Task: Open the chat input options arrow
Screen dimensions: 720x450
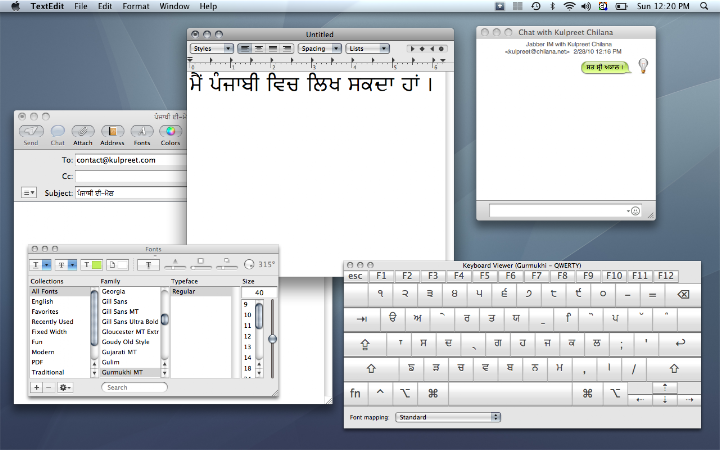Action: pyautogui.click(x=628, y=211)
